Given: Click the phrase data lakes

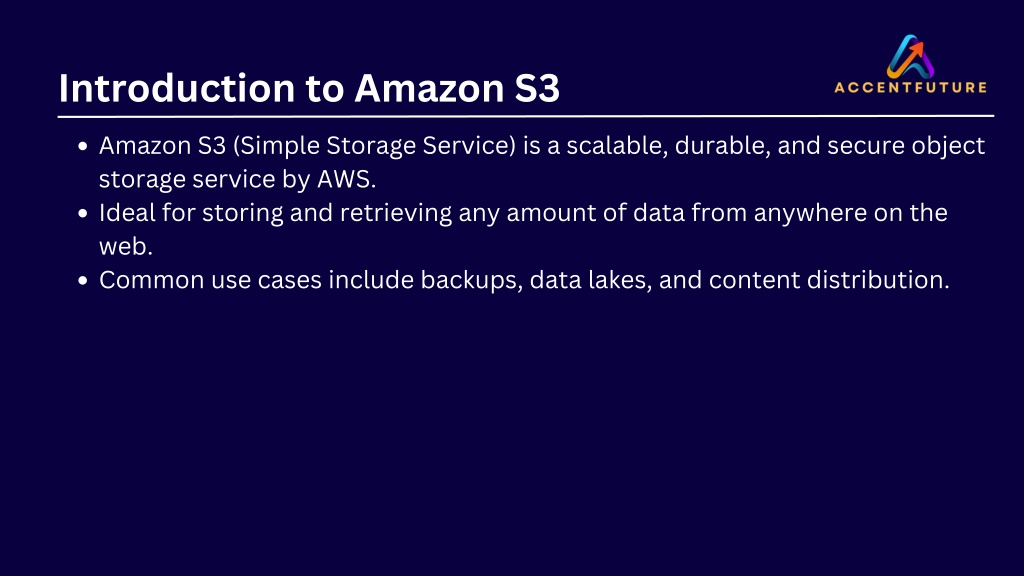Looking at the screenshot, I should pyautogui.click(x=590, y=280).
